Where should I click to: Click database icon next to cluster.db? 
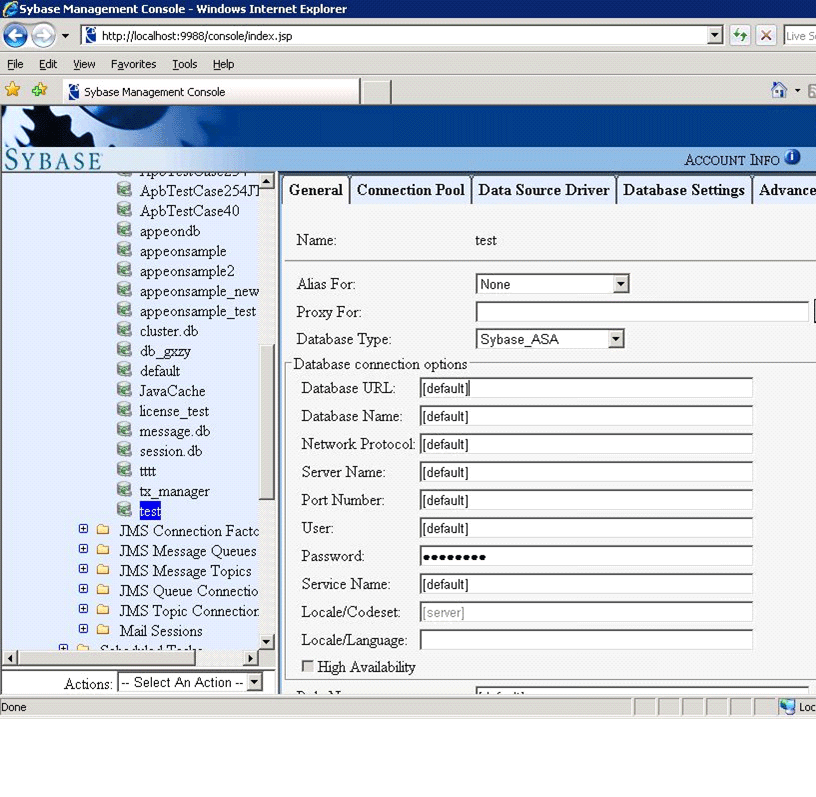click(x=124, y=330)
